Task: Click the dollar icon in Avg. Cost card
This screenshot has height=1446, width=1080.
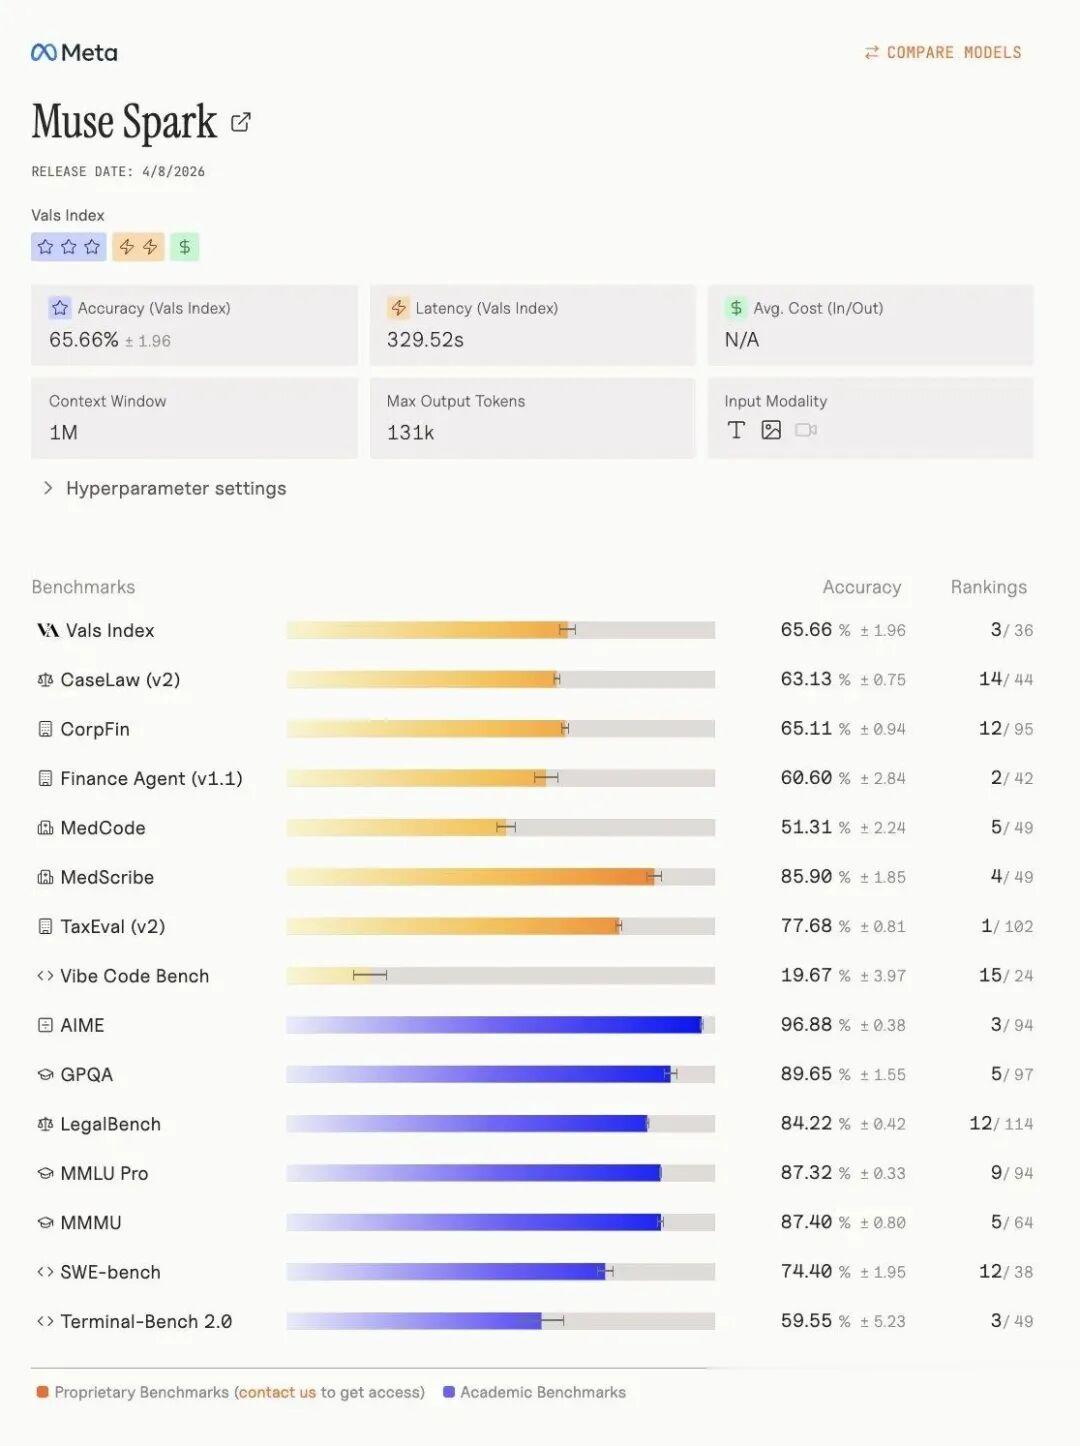Action: click(736, 308)
